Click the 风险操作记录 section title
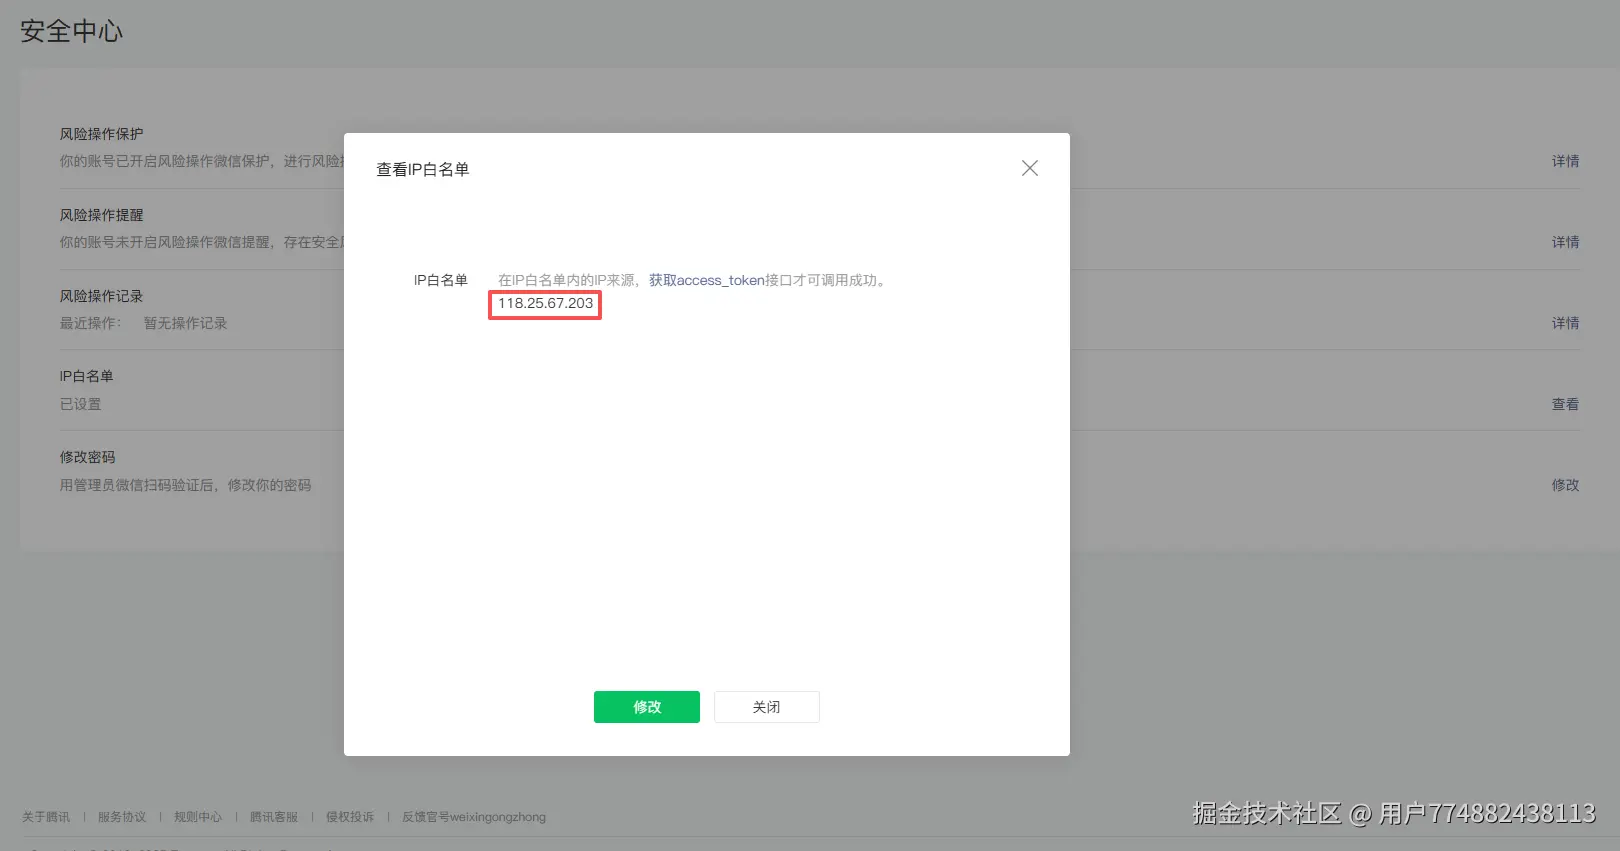The height and width of the screenshot is (851, 1620). coord(101,296)
